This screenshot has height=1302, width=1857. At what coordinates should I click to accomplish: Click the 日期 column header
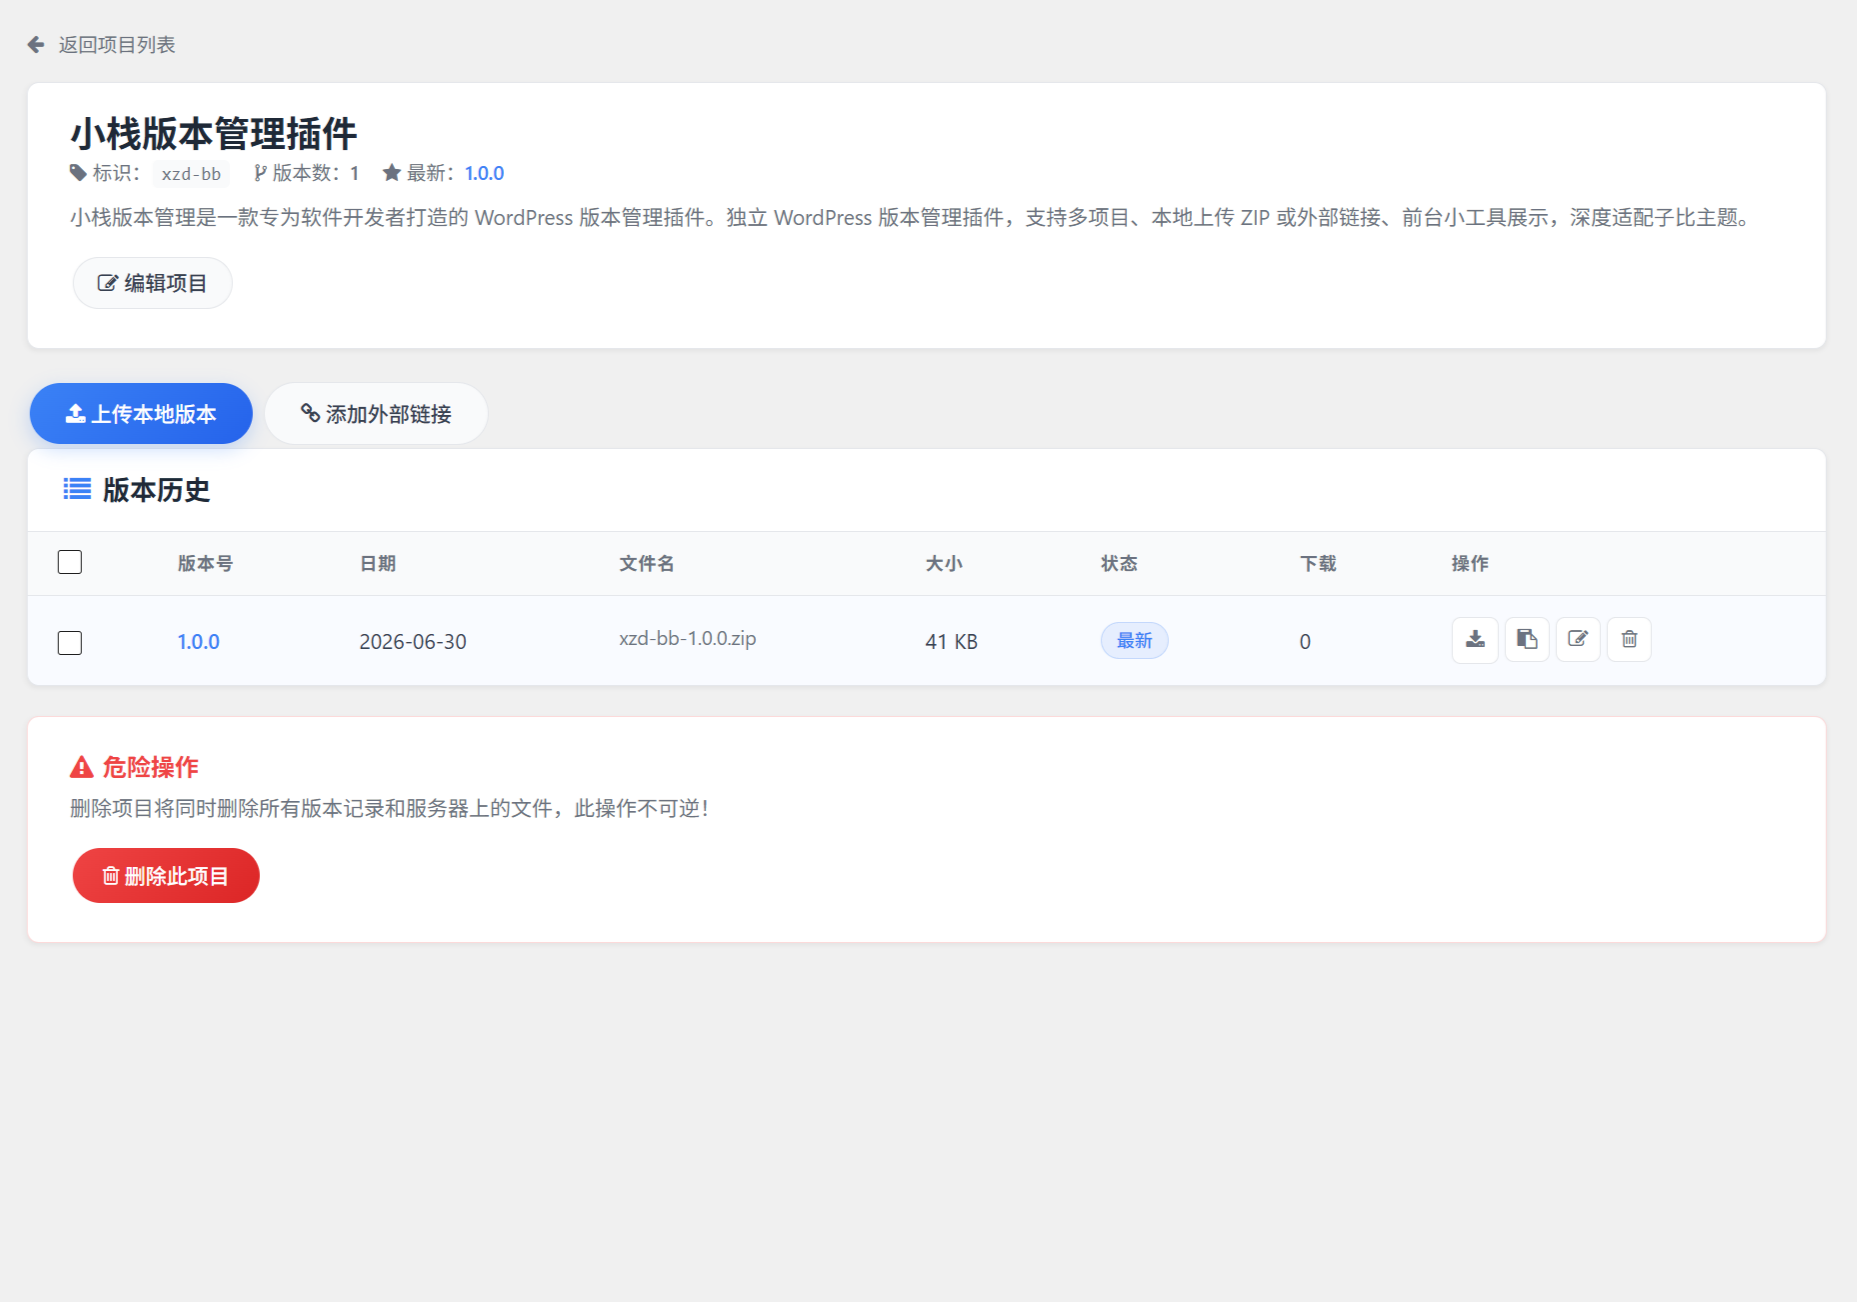click(378, 564)
